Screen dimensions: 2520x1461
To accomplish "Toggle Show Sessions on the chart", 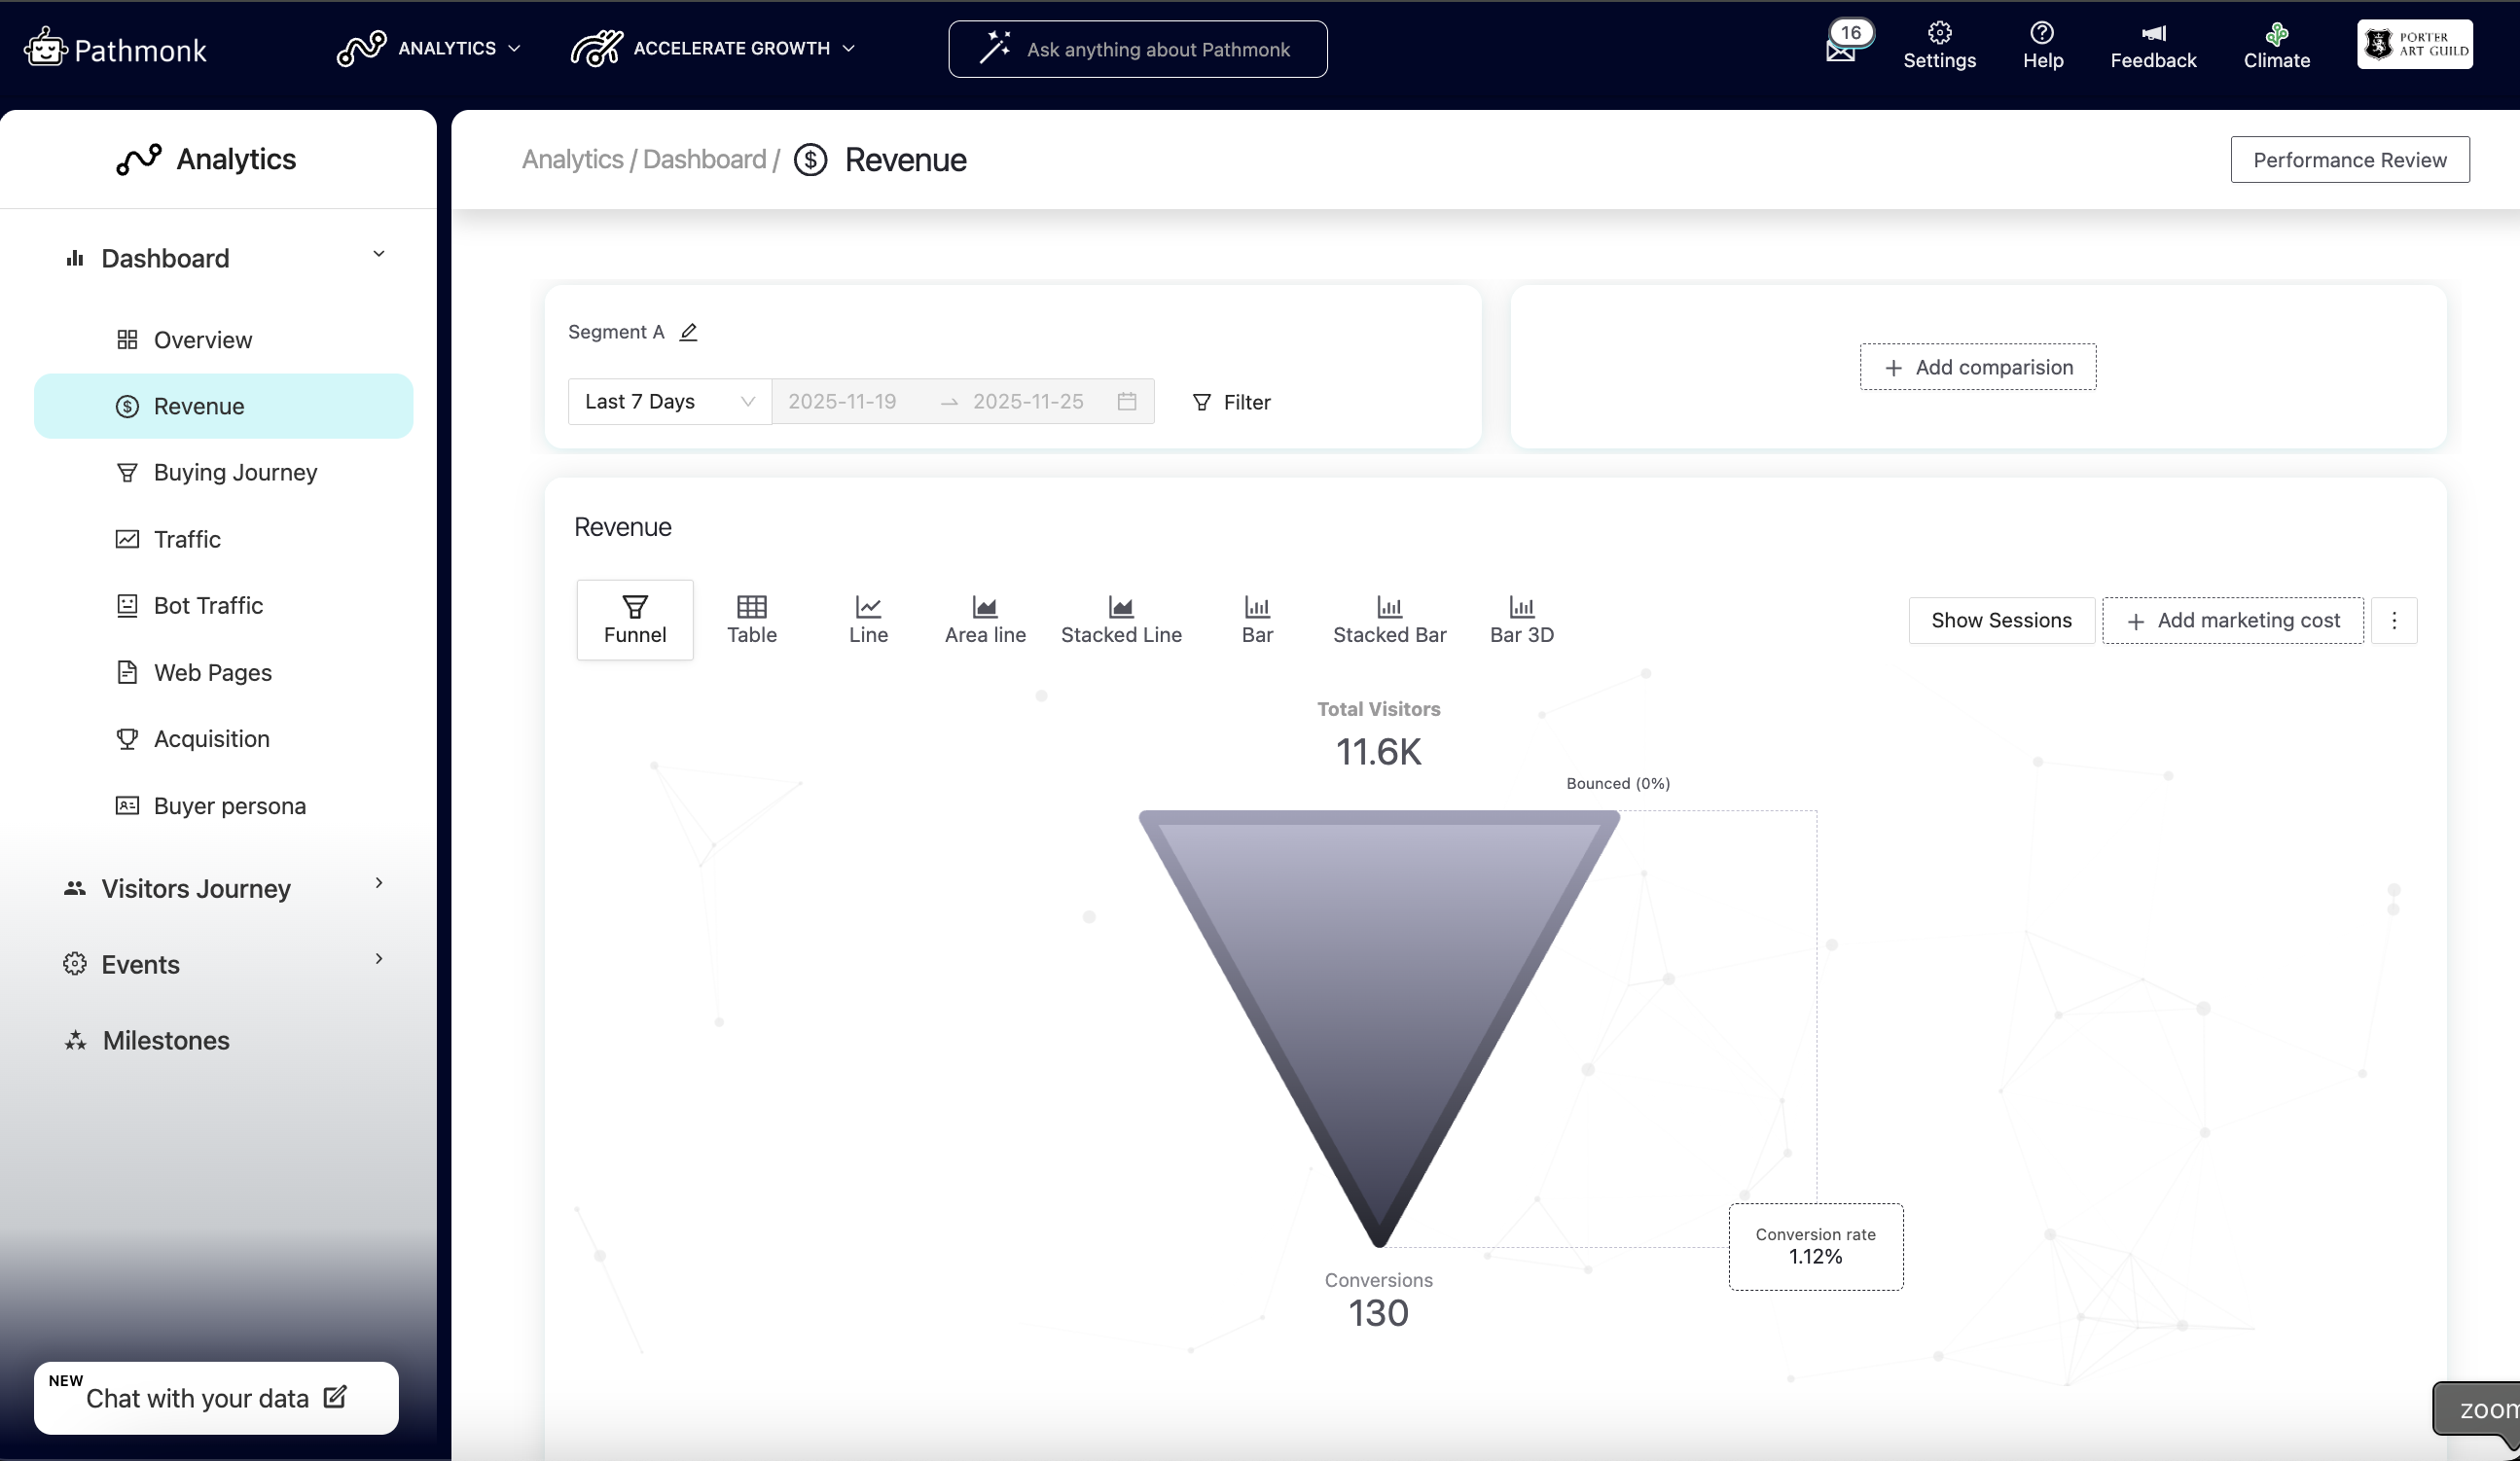I will (2000, 621).
